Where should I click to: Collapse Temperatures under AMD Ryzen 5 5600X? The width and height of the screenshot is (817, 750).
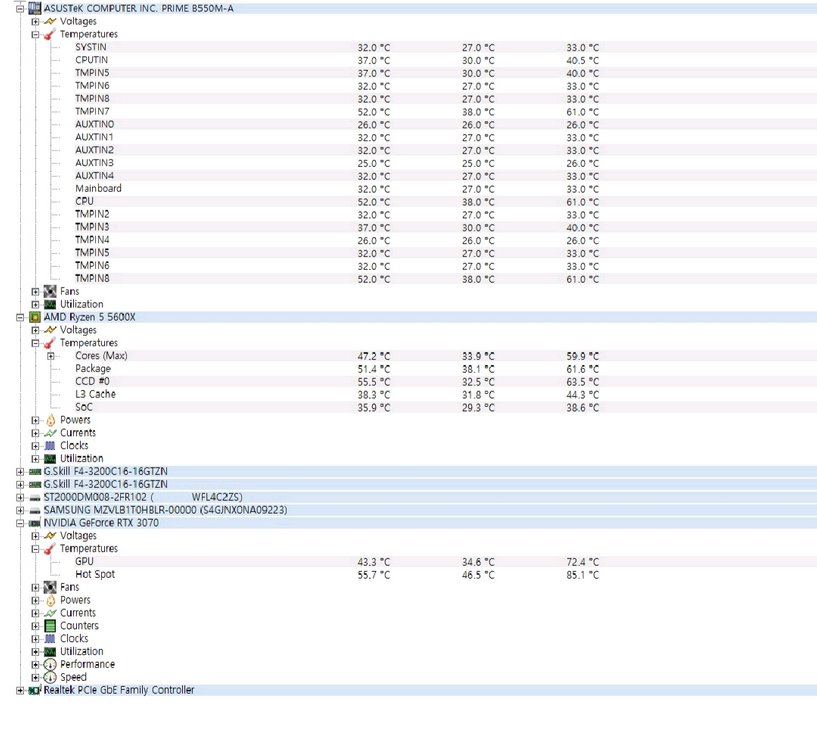point(35,343)
